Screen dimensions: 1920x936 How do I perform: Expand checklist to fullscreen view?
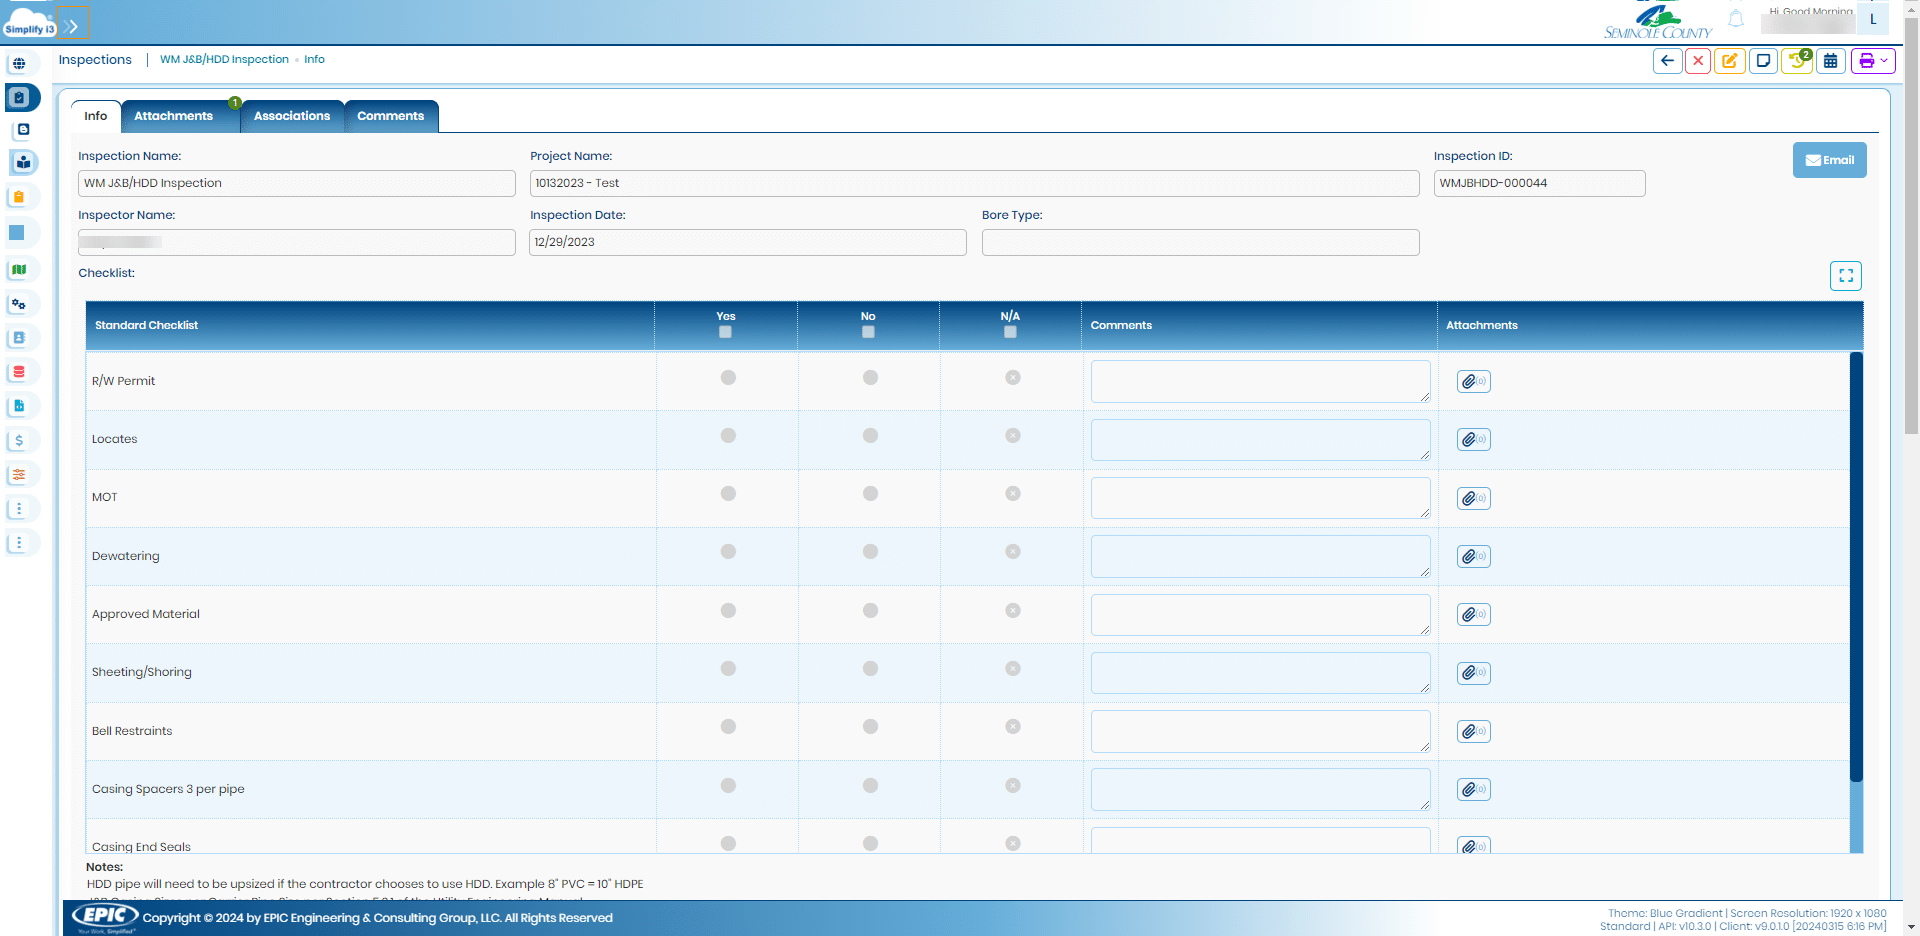pos(1845,276)
